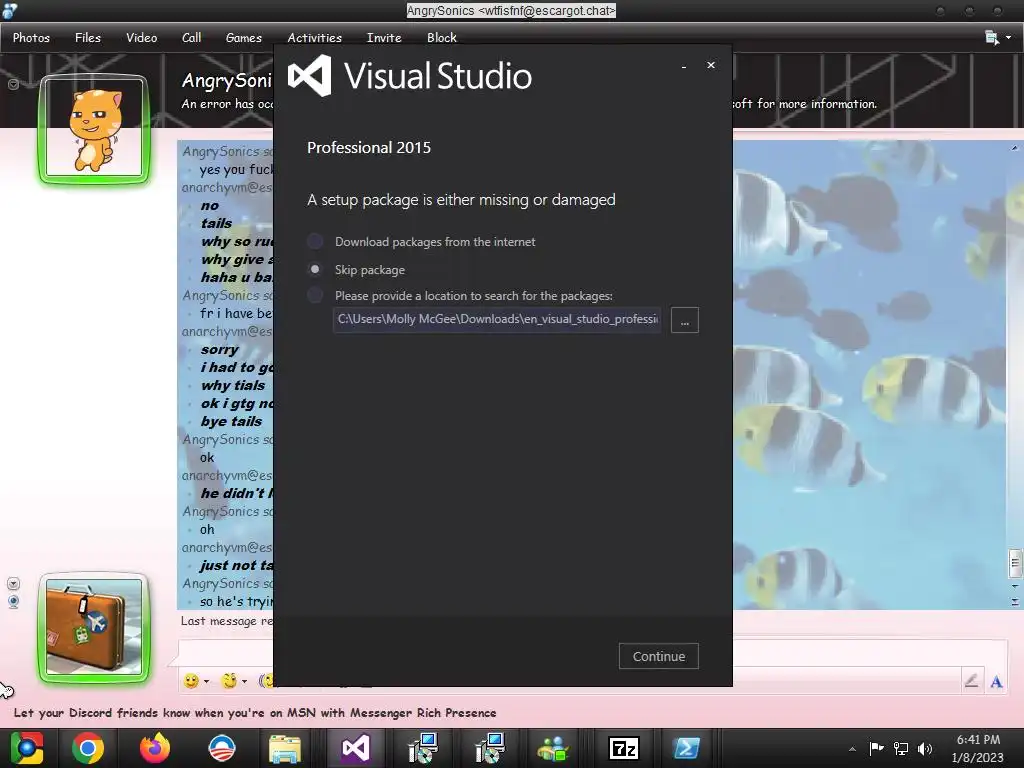Open Games in Messenger toolbar
The width and height of the screenshot is (1024, 768).
(244, 38)
